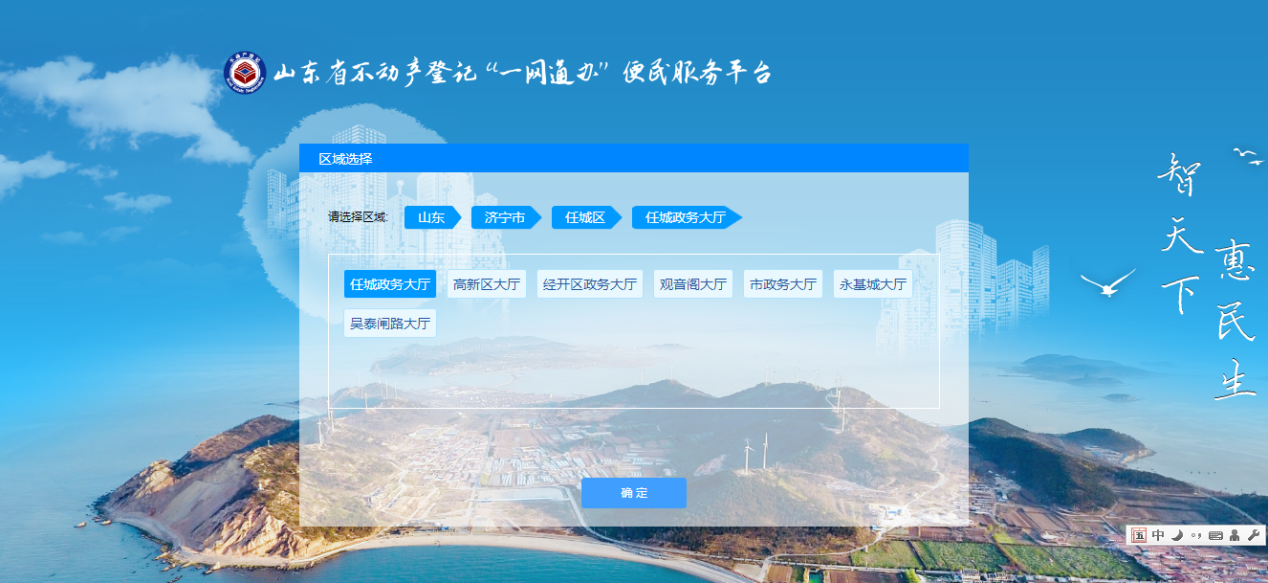The height and width of the screenshot is (583, 1268).
Task: Select the 永基城大厅 hall option
Action: (x=873, y=284)
